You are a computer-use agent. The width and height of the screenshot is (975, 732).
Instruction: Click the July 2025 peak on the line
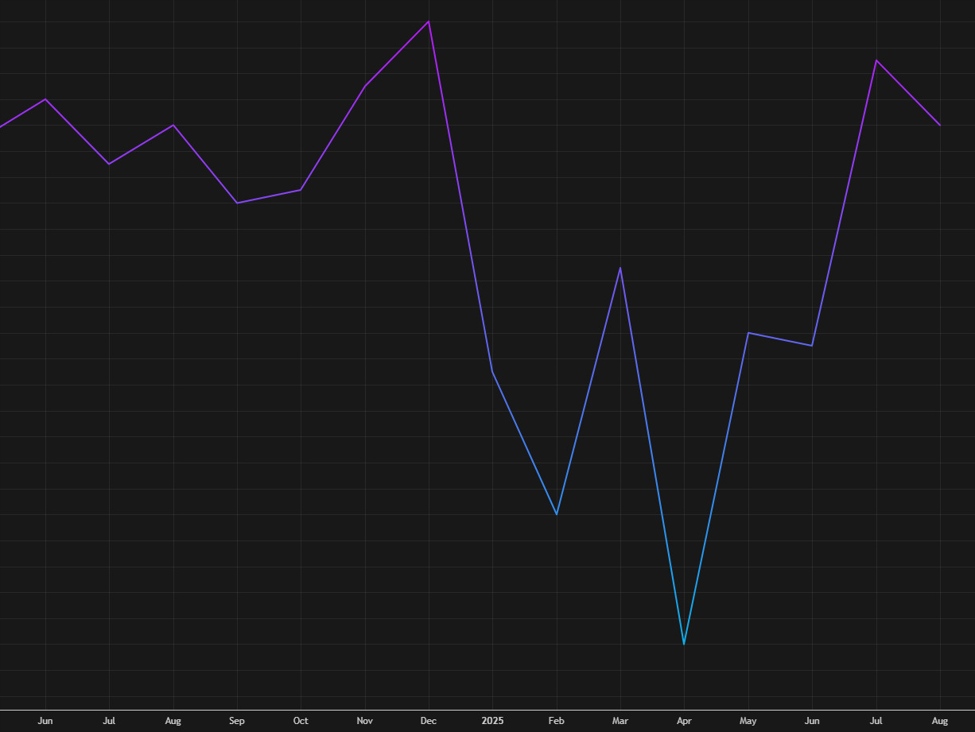(877, 60)
